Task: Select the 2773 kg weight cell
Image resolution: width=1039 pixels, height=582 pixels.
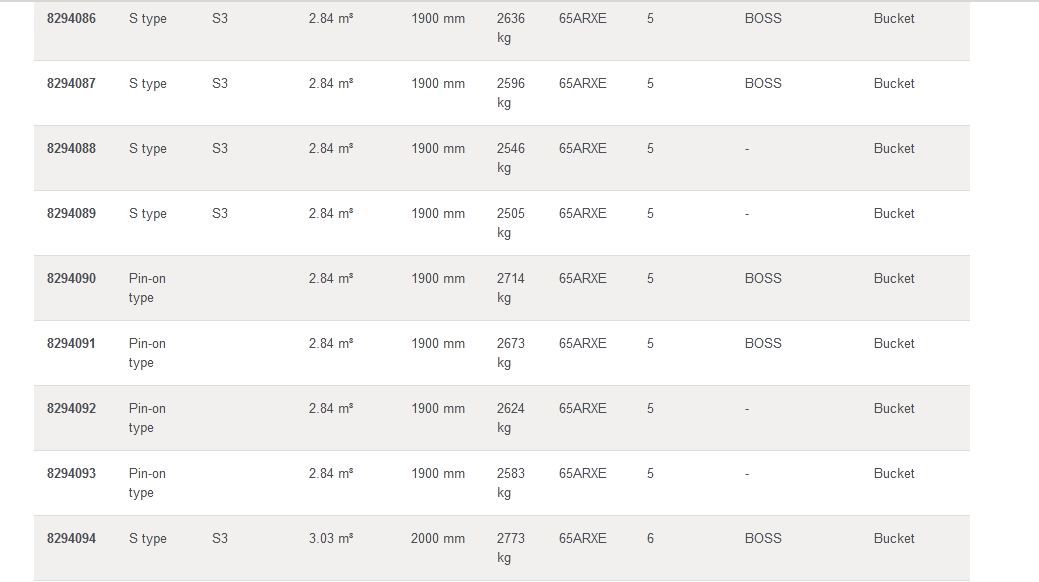Action: pos(510,548)
